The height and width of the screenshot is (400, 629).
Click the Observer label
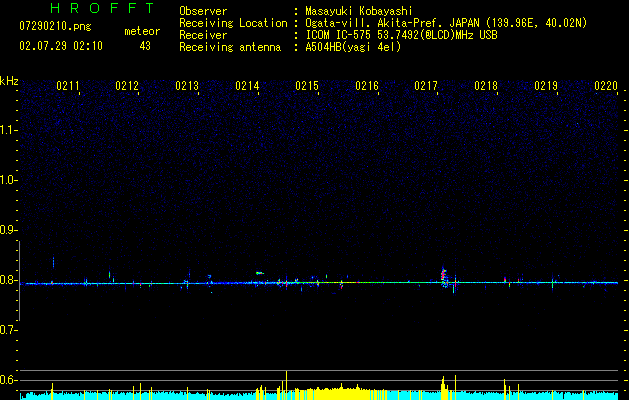coord(203,11)
